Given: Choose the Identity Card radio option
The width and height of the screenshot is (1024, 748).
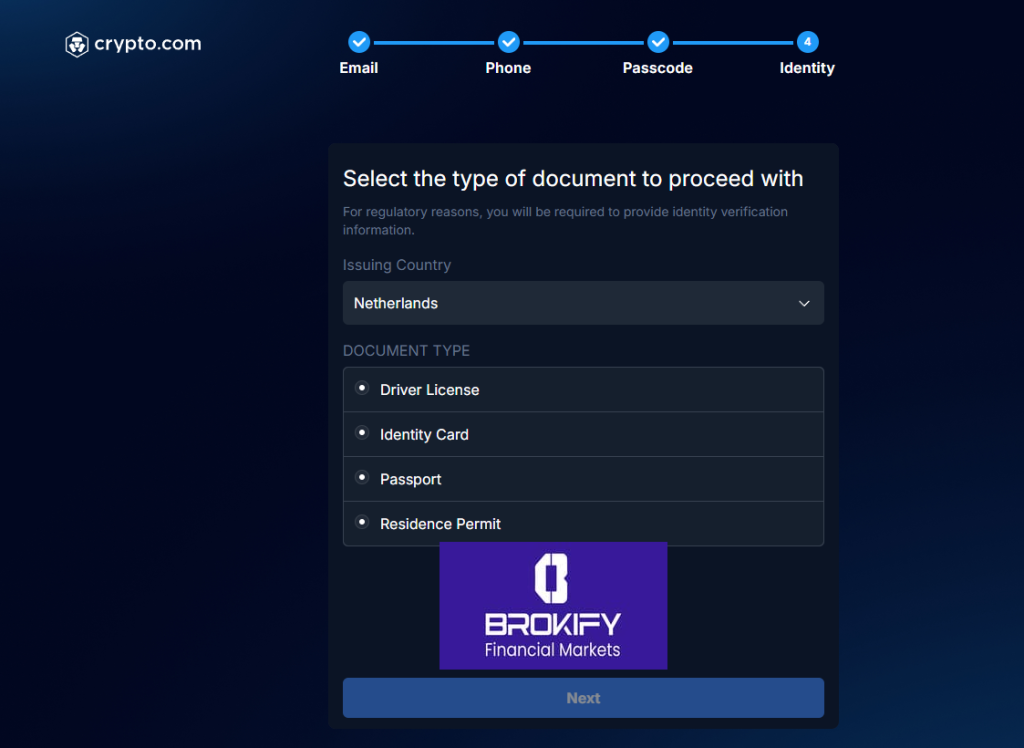Looking at the screenshot, I should [362, 433].
